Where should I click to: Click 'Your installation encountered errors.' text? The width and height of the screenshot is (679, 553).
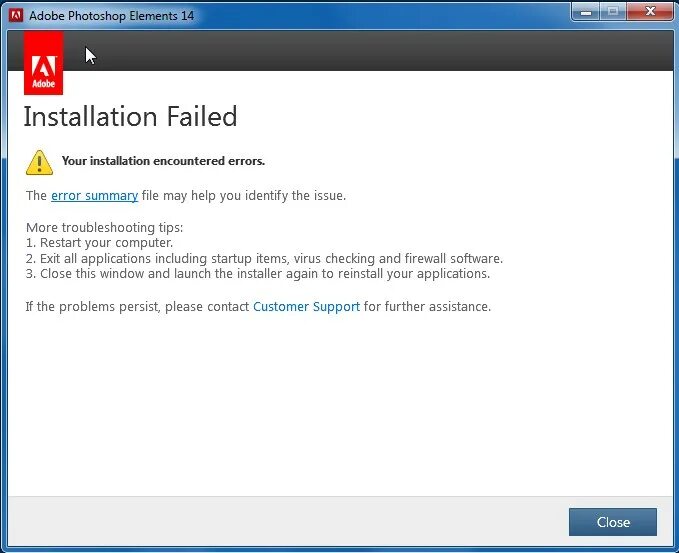tap(163, 161)
